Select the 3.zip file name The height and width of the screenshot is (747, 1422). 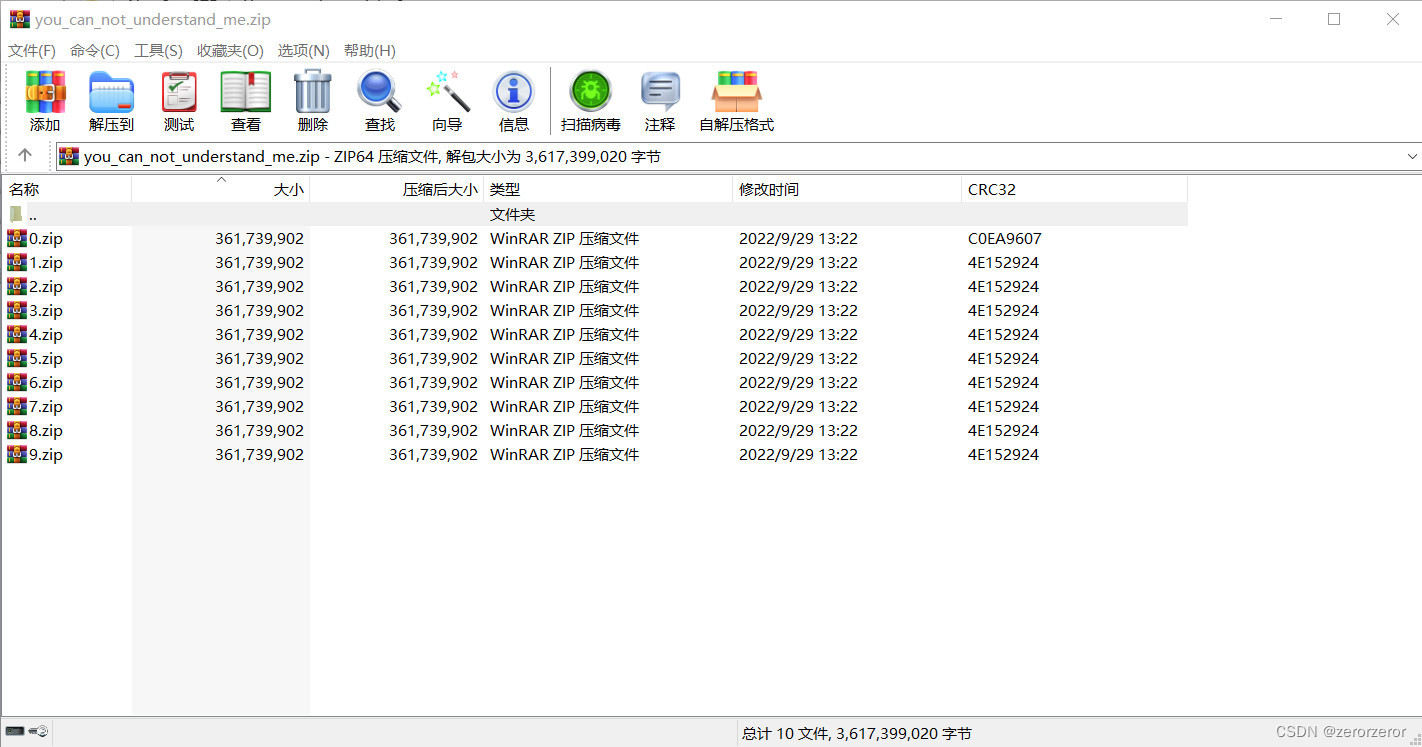(46, 310)
